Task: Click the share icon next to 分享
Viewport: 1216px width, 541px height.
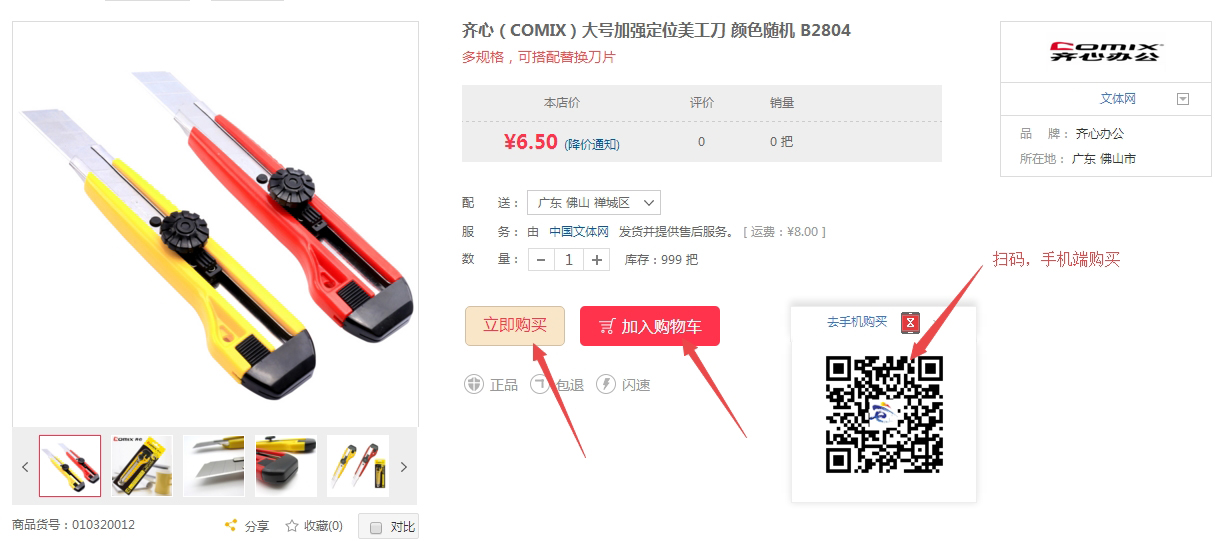Action: pyautogui.click(x=230, y=526)
